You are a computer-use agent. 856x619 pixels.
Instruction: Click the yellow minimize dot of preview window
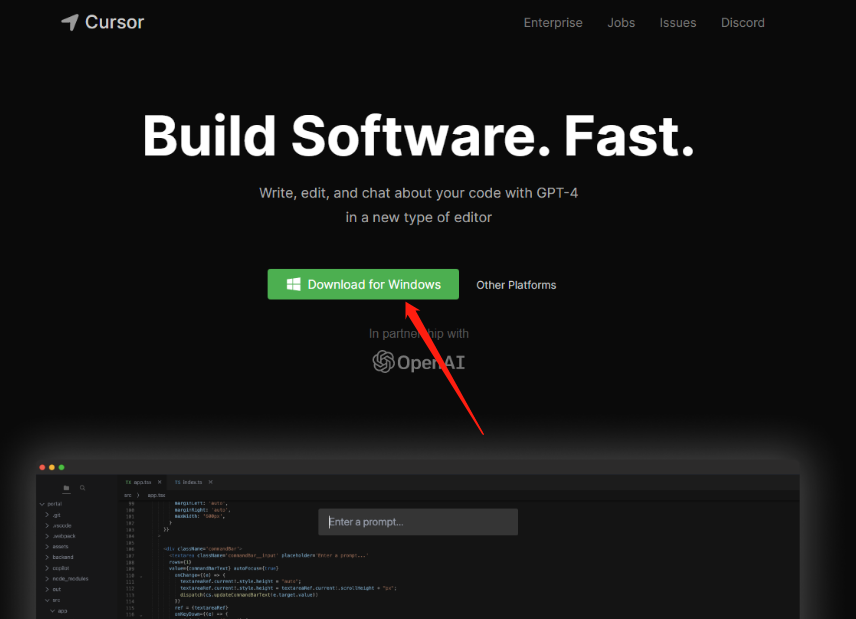tap(52, 467)
